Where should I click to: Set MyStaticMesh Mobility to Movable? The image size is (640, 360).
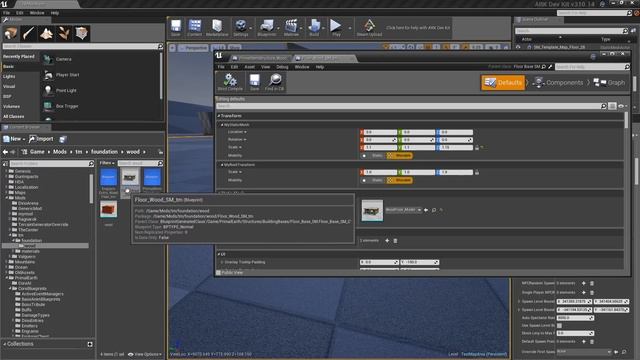click(x=399, y=156)
